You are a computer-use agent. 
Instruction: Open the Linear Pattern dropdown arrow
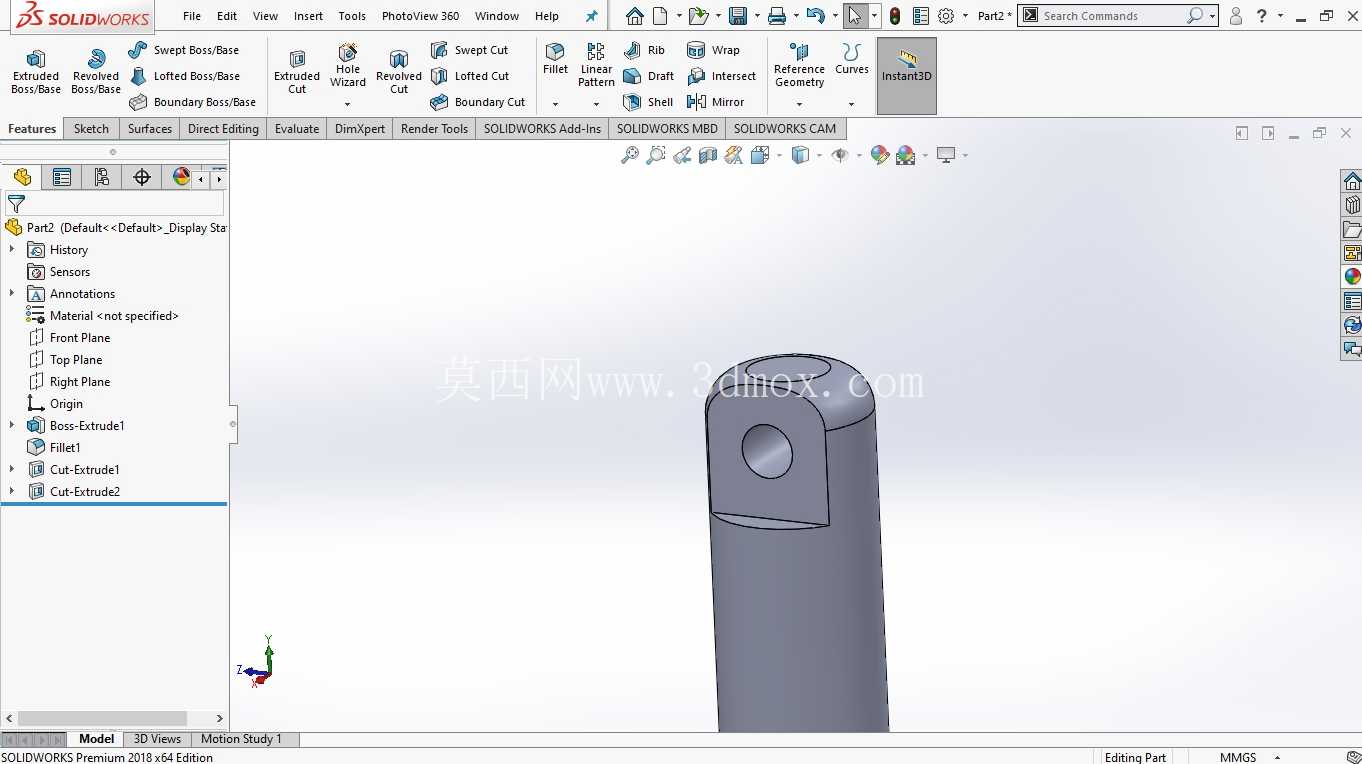coord(596,104)
